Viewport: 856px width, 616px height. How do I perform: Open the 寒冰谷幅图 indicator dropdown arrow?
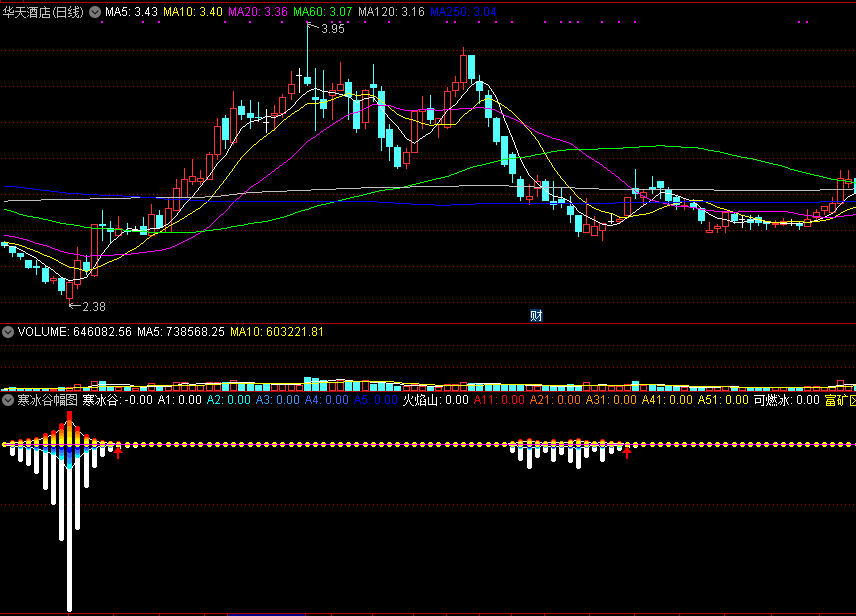point(8,400)
